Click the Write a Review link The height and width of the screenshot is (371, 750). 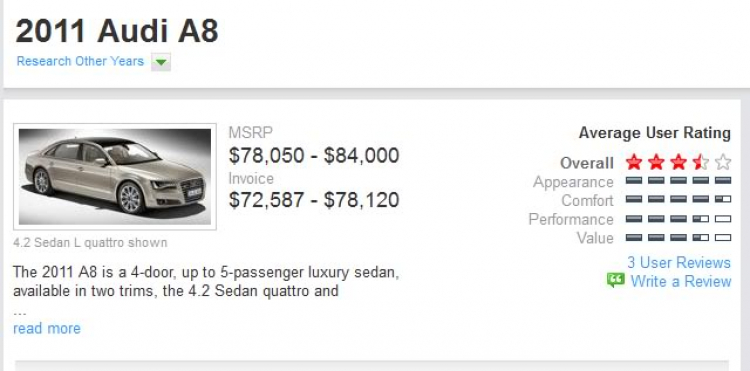click(x=681, y=281)
